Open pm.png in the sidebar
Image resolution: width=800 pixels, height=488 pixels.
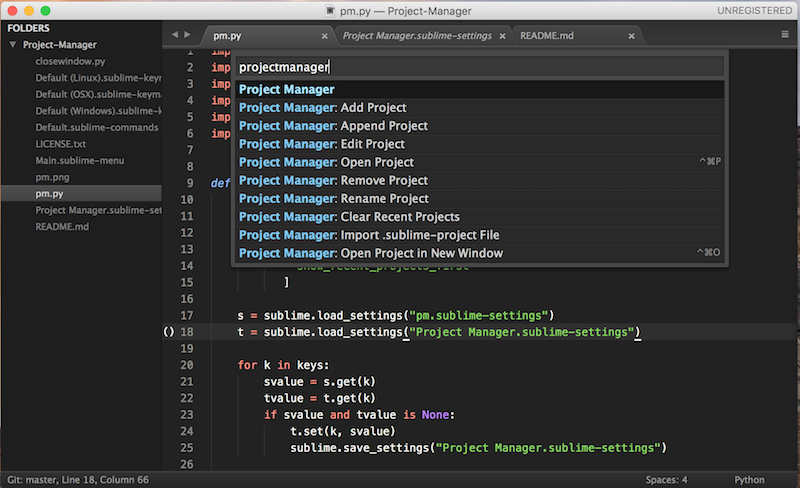pos(52,177)
